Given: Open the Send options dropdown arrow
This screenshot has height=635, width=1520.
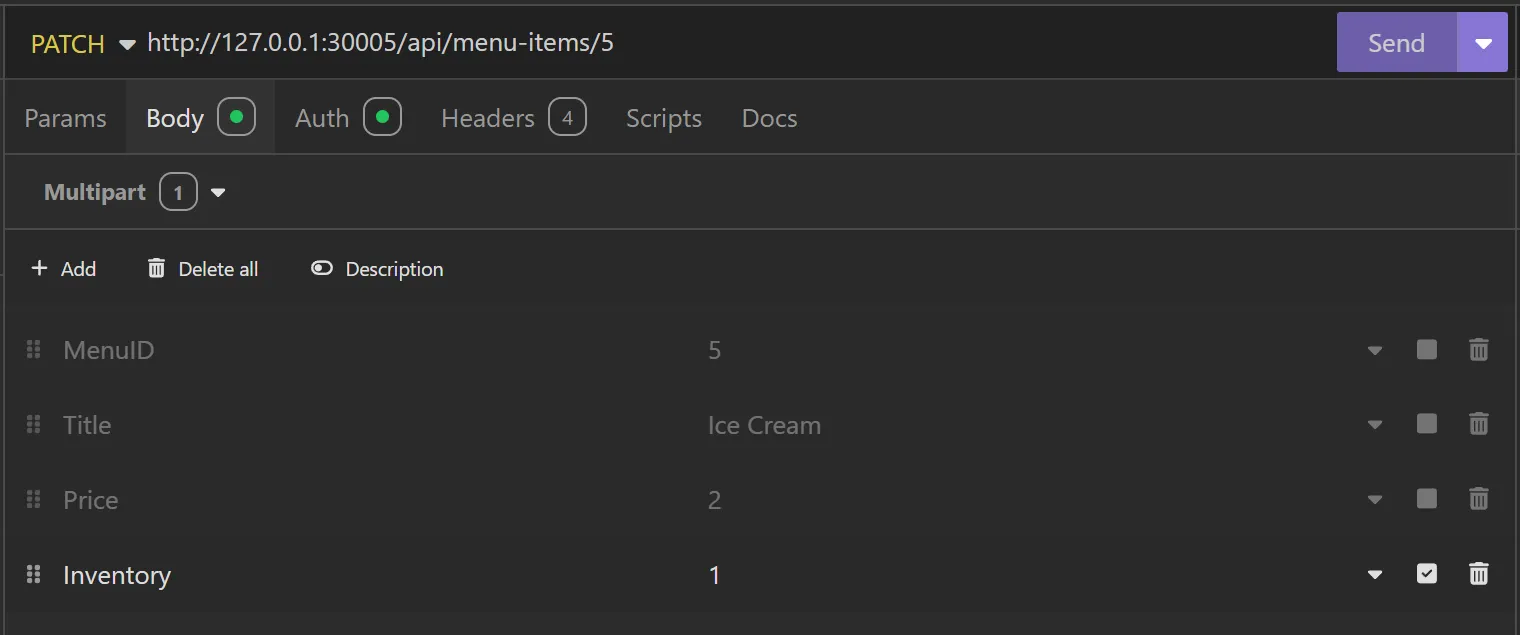Looking at the screenshot, I should coord(1483,43).
